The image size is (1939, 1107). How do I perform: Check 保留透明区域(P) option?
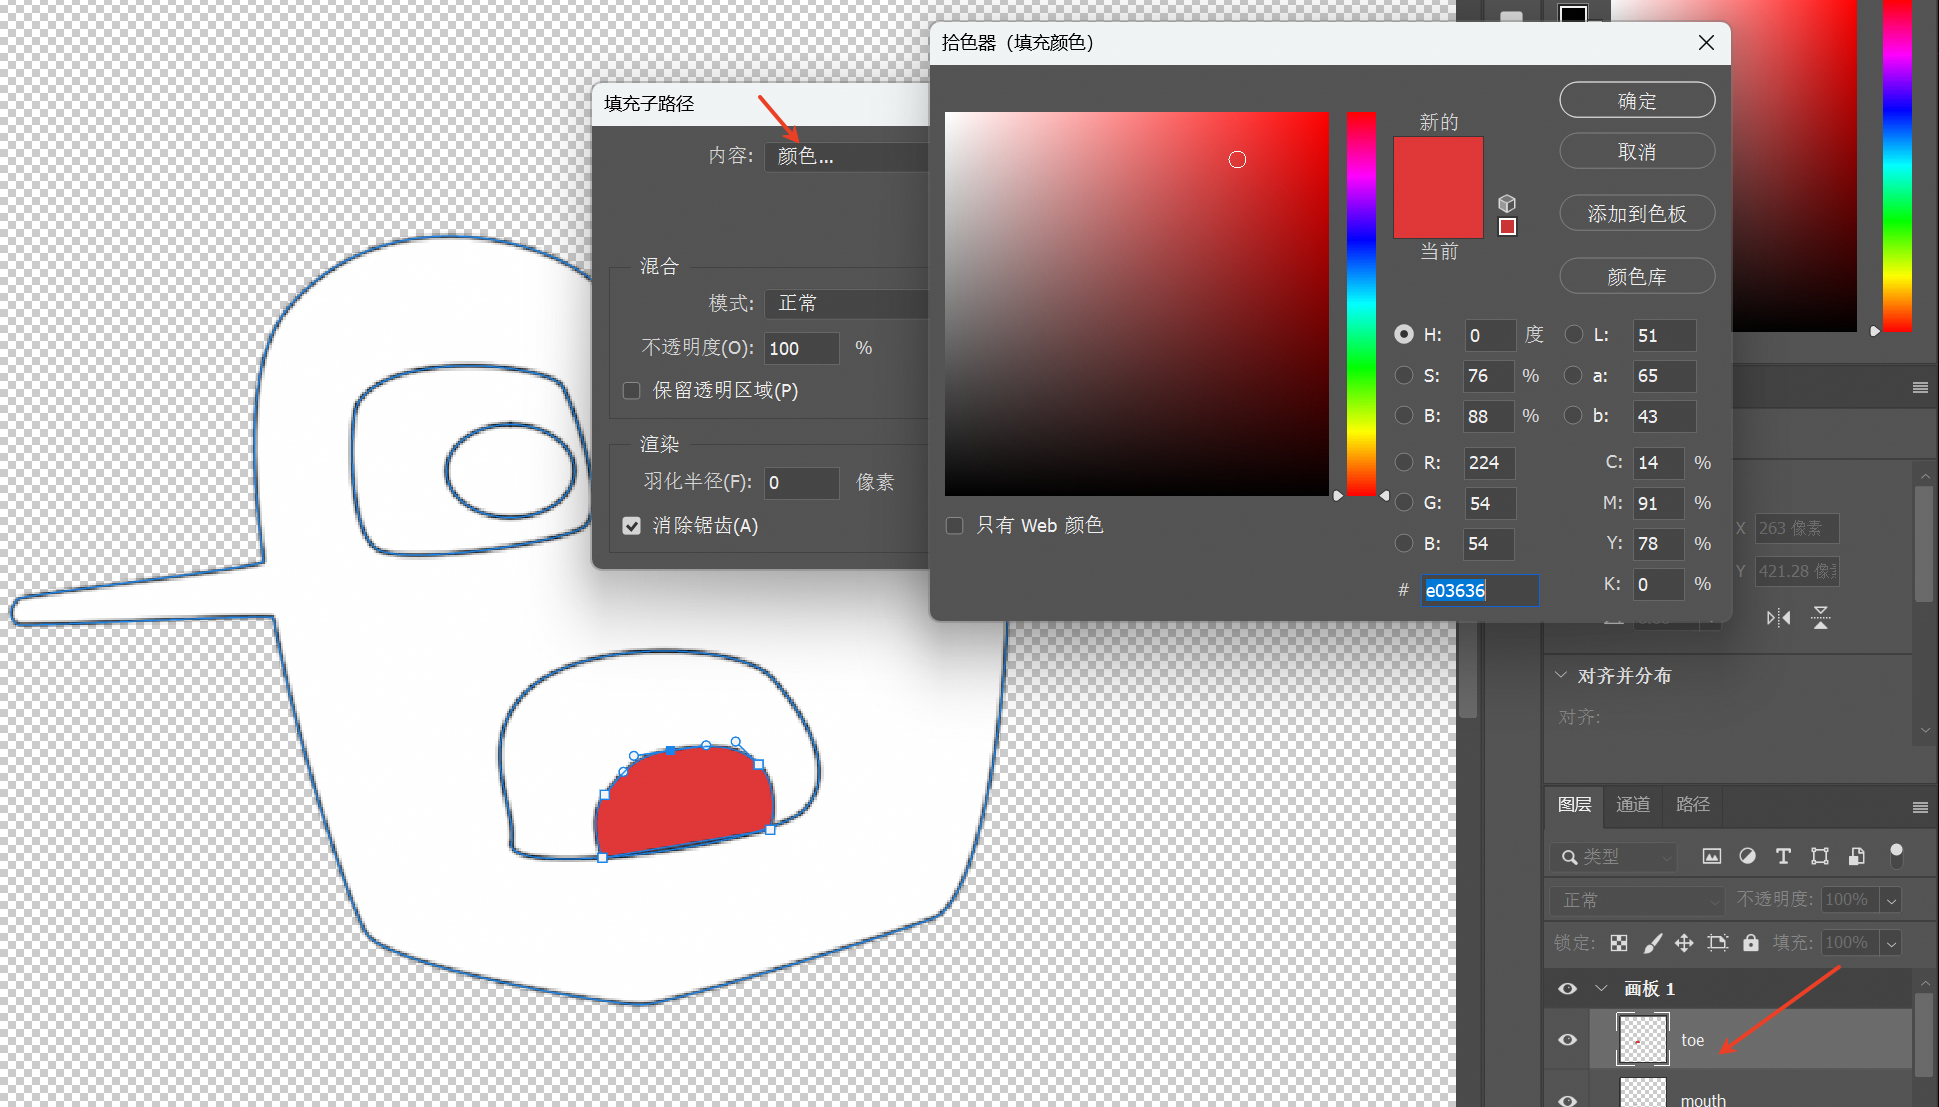click(x=632, y=391)
